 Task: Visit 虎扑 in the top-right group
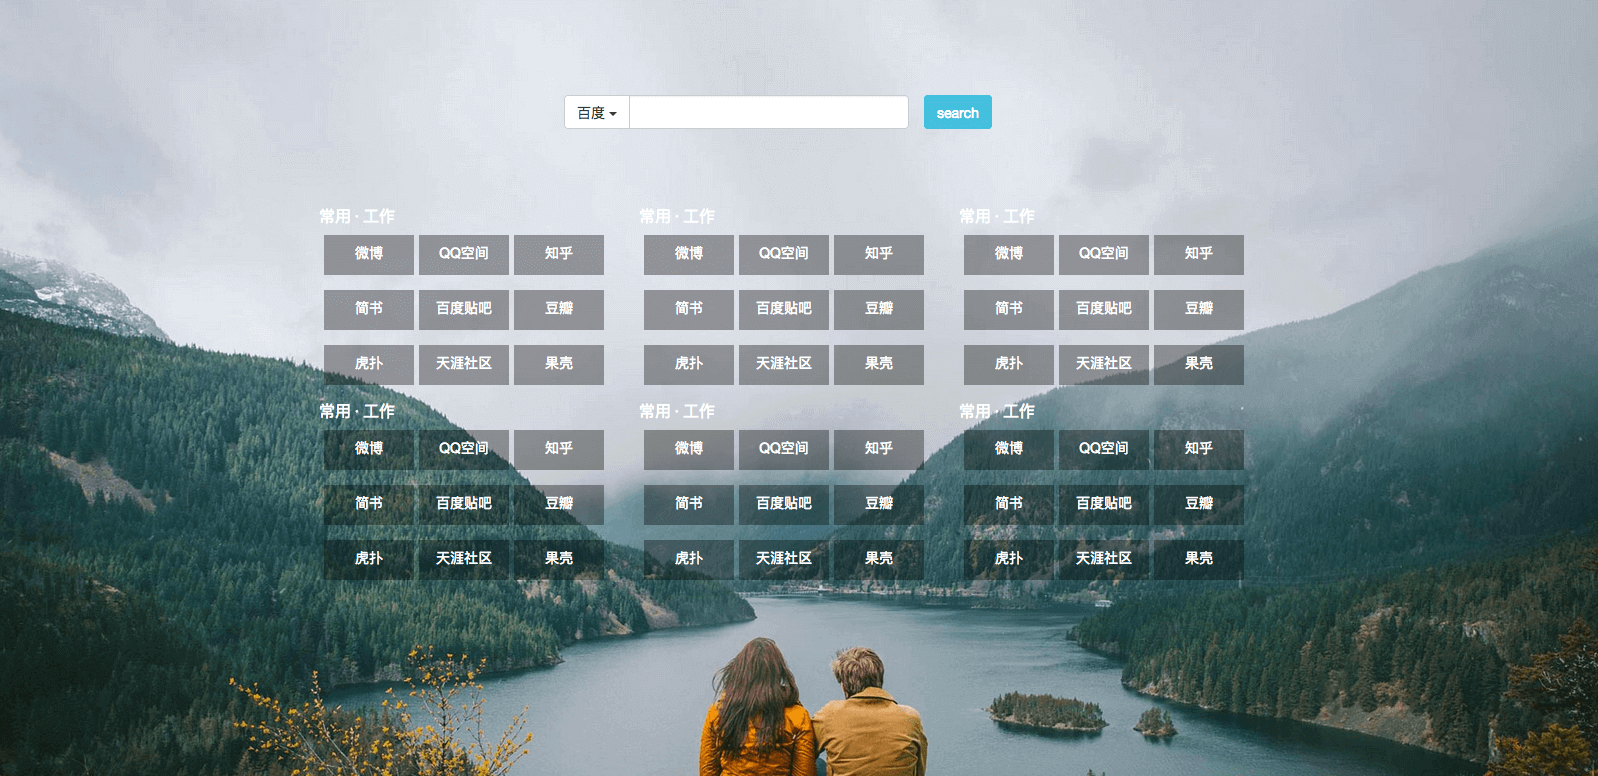pos(1009,365)
